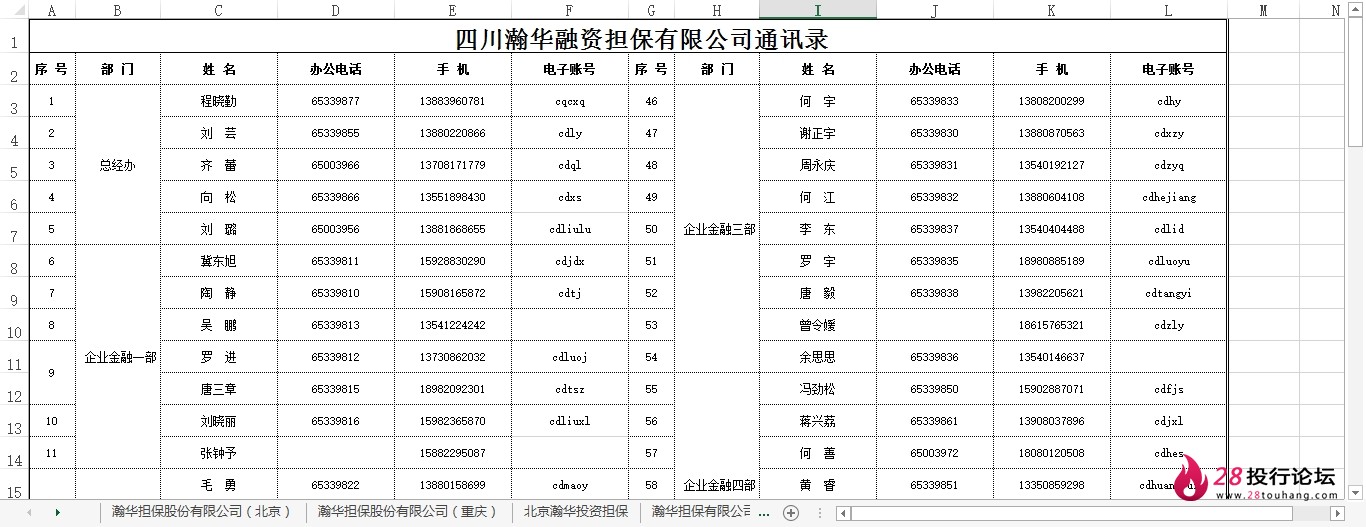
Task: Select the name cell 刘晓丽
Action: tap(219, 421)
